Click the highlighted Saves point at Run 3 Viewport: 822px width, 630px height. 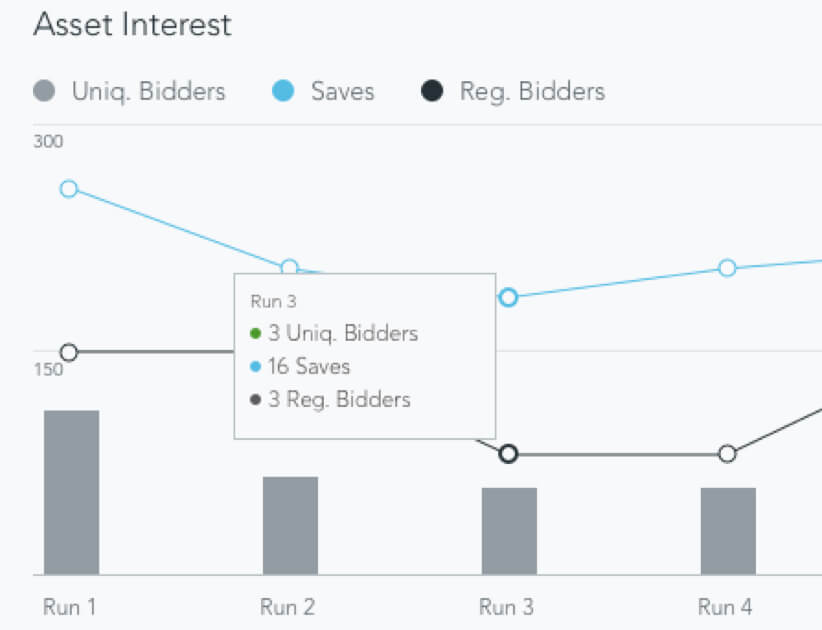point(508,297)
